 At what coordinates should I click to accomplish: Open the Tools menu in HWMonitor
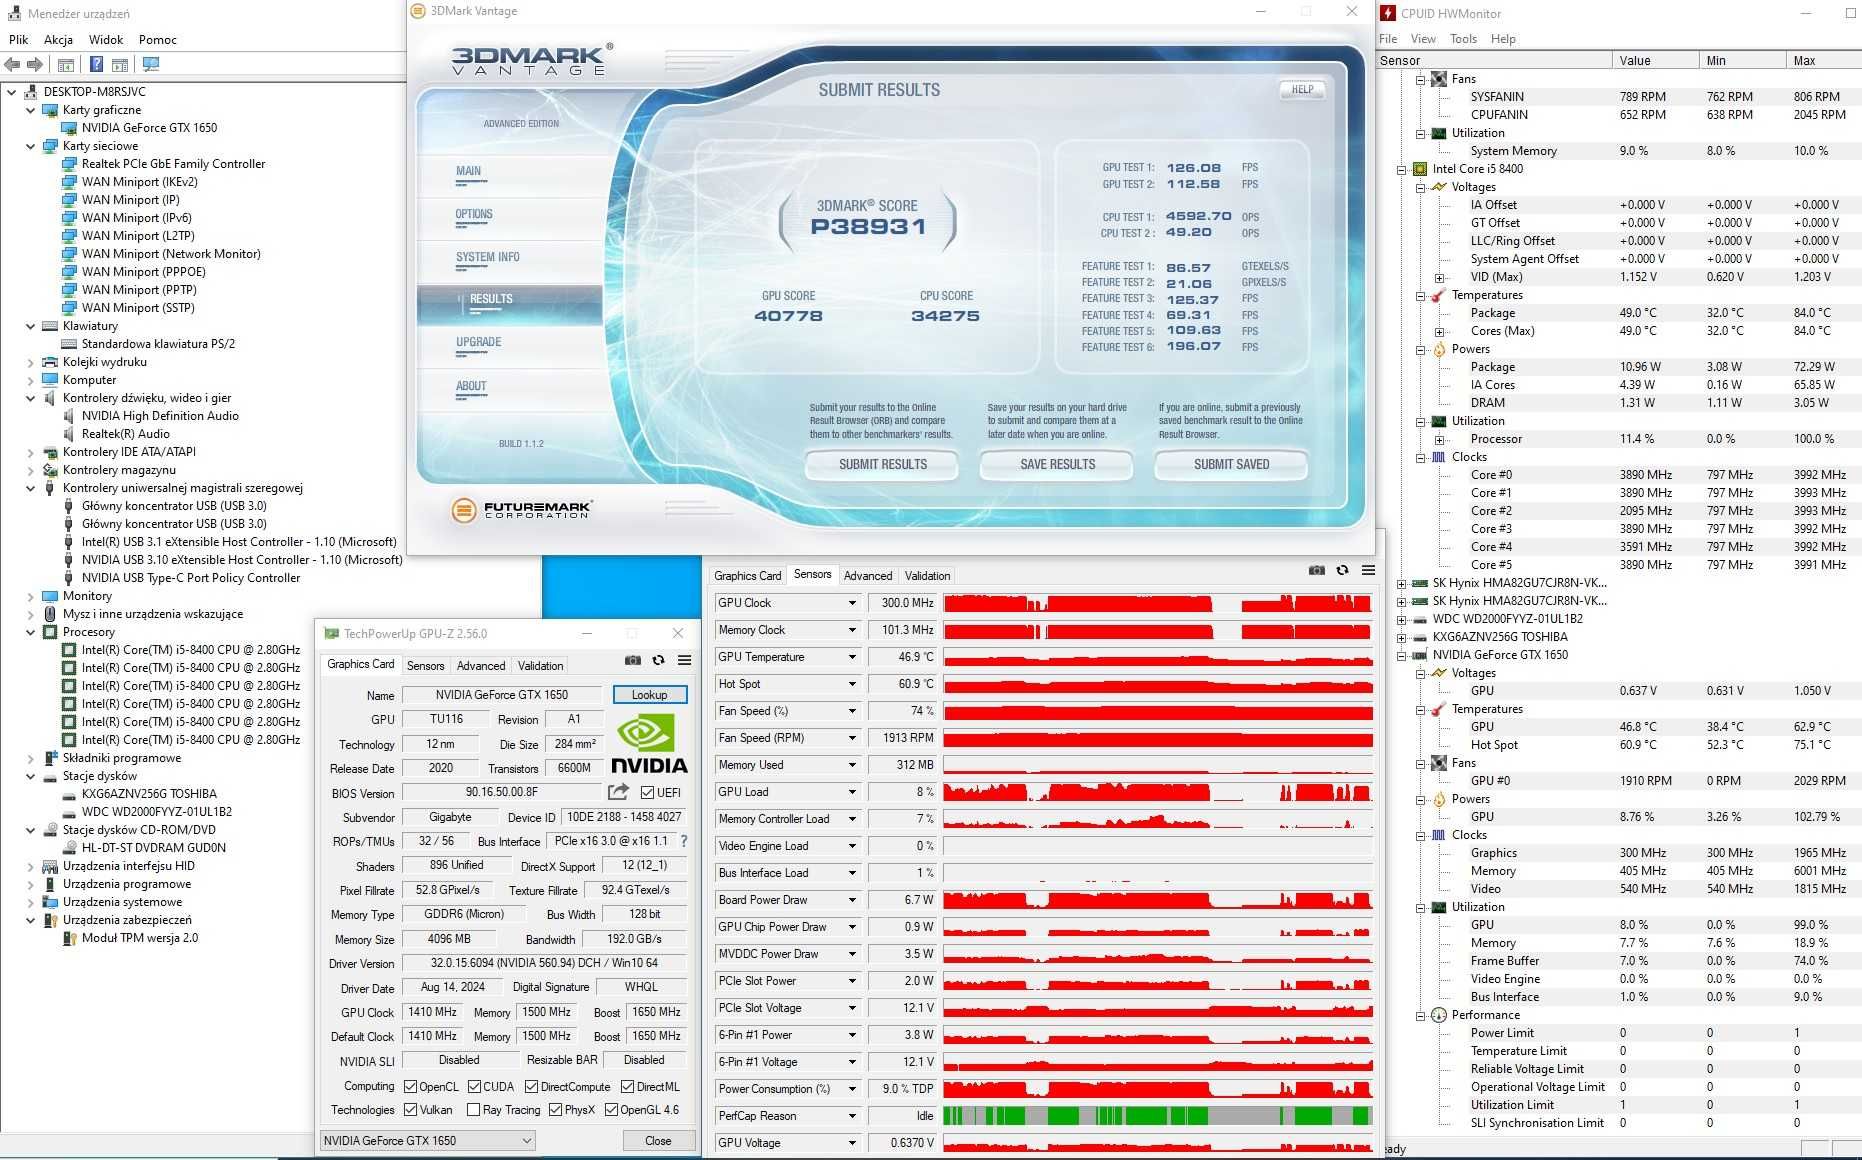coord(1463,39)
